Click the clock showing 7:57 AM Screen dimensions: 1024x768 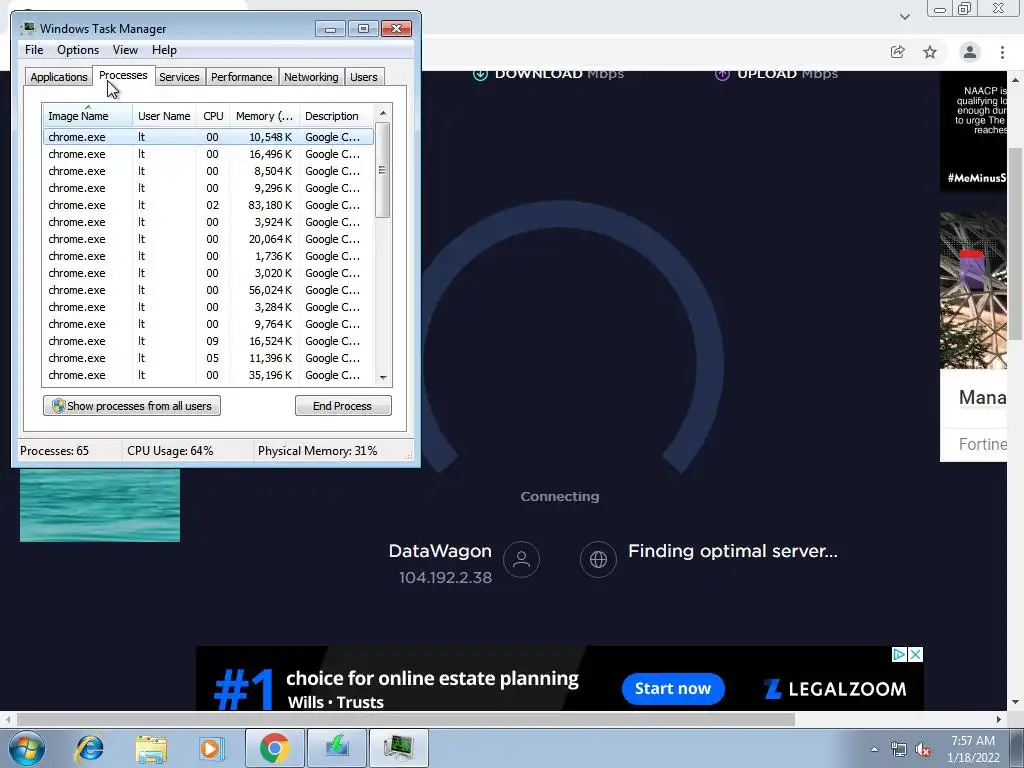point(973,741)
